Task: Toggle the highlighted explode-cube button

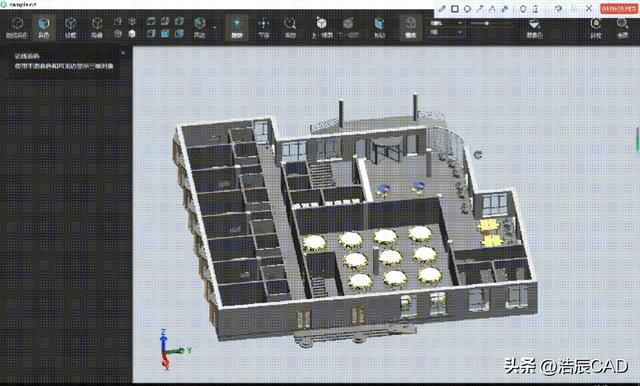Action: (410, 27)
